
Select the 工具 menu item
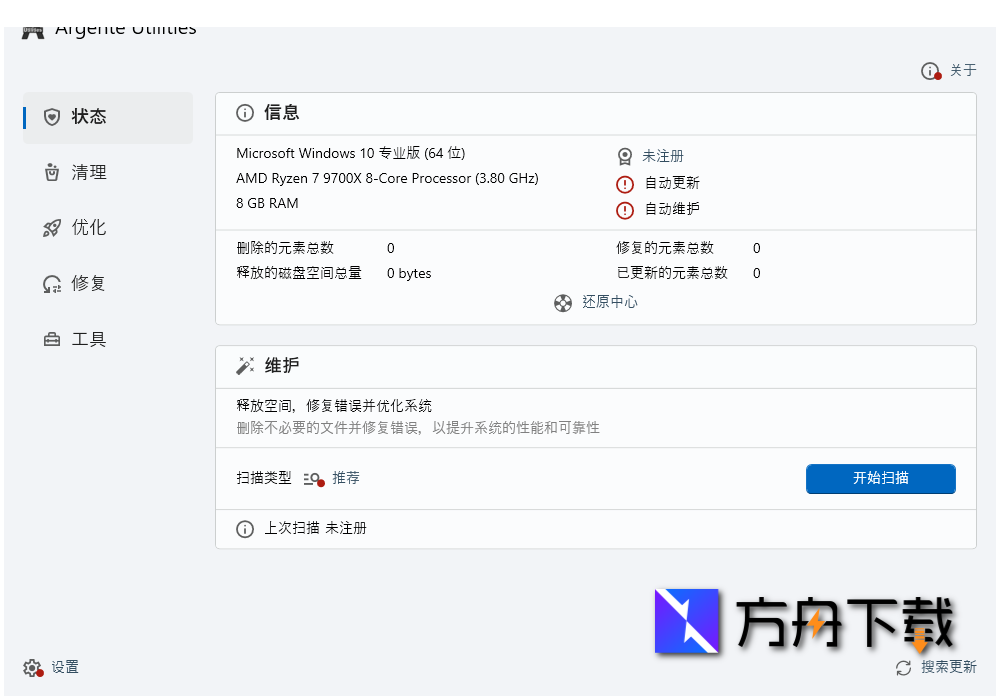tap(89, 340)
